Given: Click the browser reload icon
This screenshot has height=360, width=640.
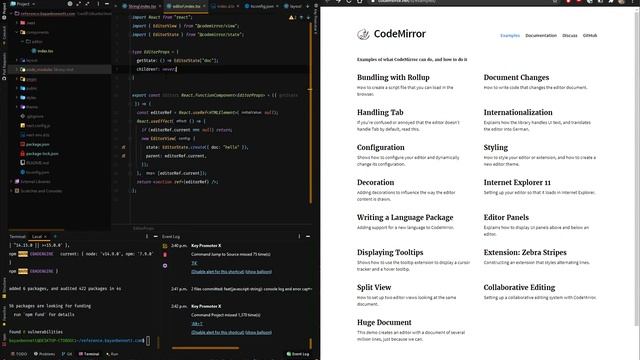Looking at the screenshot, I should click(x=349, y=1).
